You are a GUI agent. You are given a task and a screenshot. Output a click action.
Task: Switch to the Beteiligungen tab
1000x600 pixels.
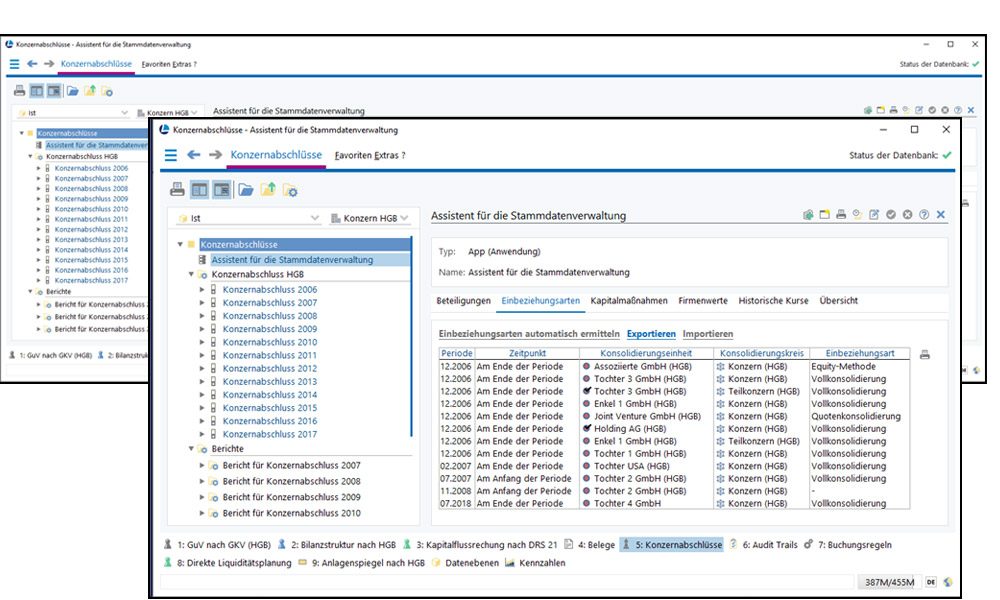[464, 300]
